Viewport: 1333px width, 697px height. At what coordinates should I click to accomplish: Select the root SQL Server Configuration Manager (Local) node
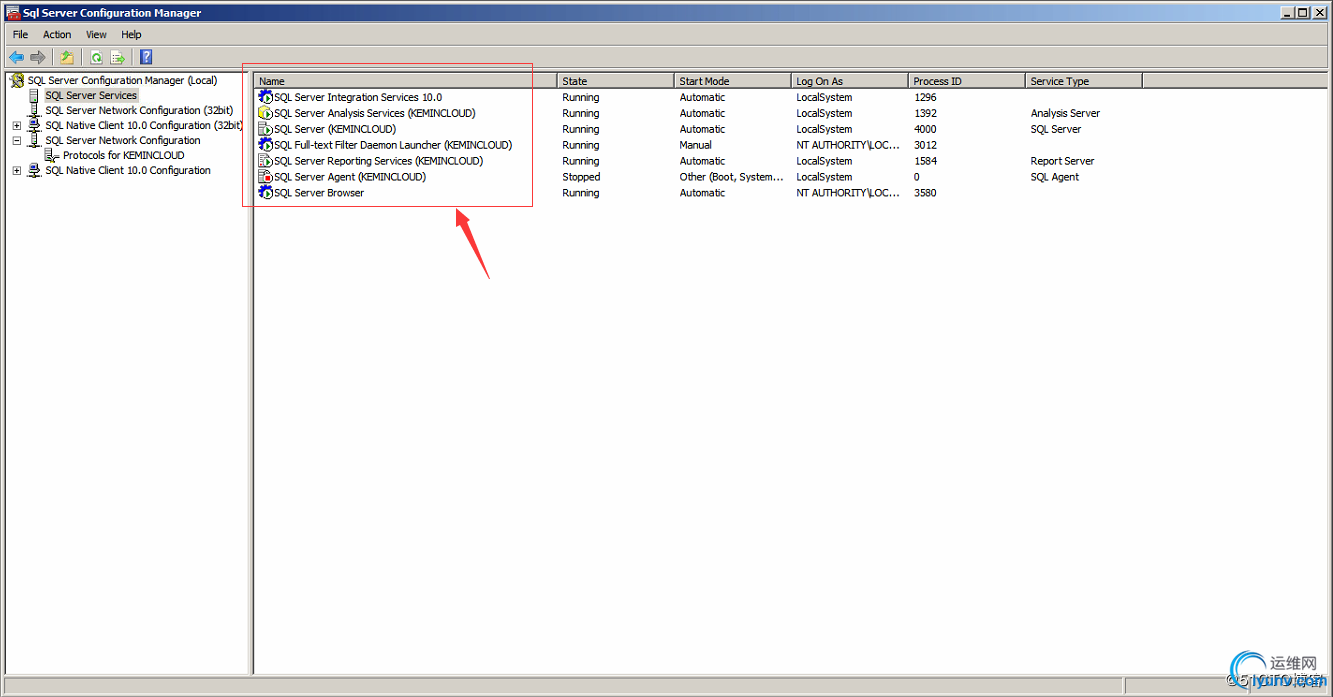(x=122, y=80)
